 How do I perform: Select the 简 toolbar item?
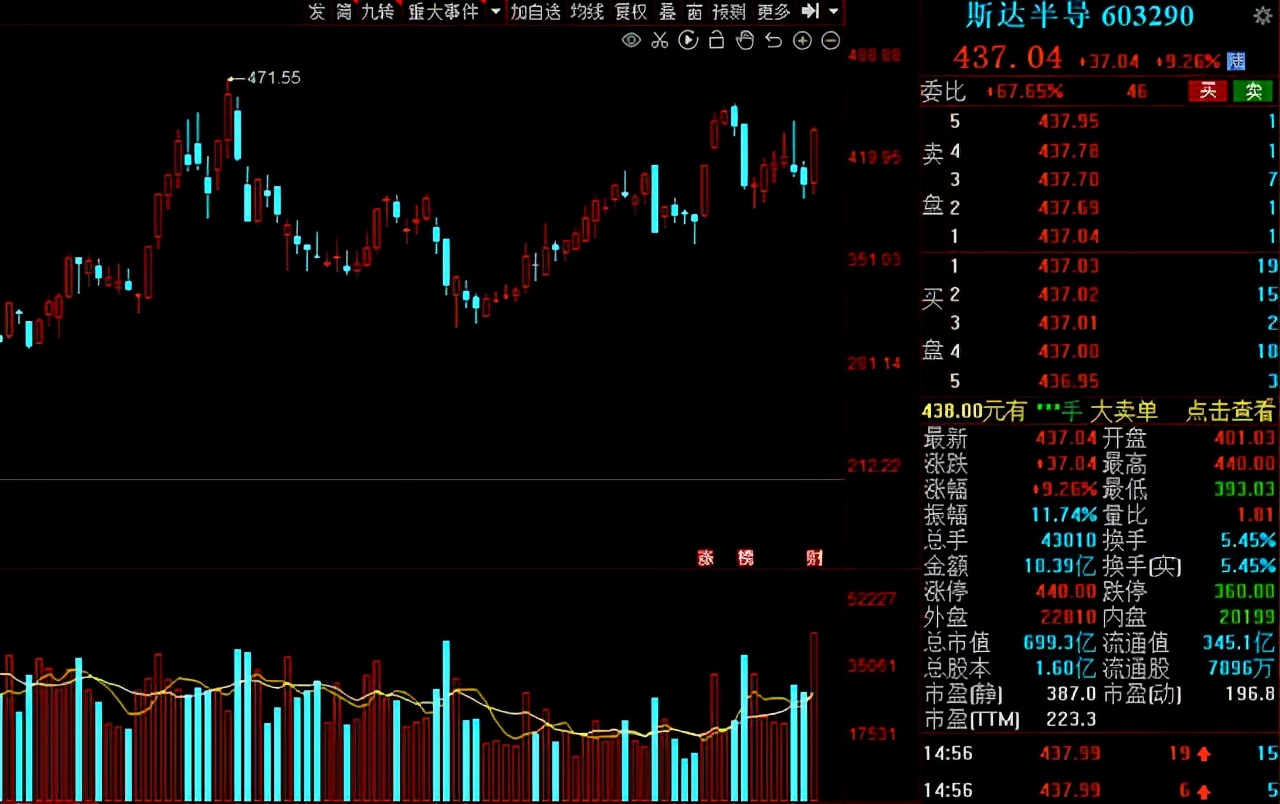pyautogui.click(x=344, y=11)
